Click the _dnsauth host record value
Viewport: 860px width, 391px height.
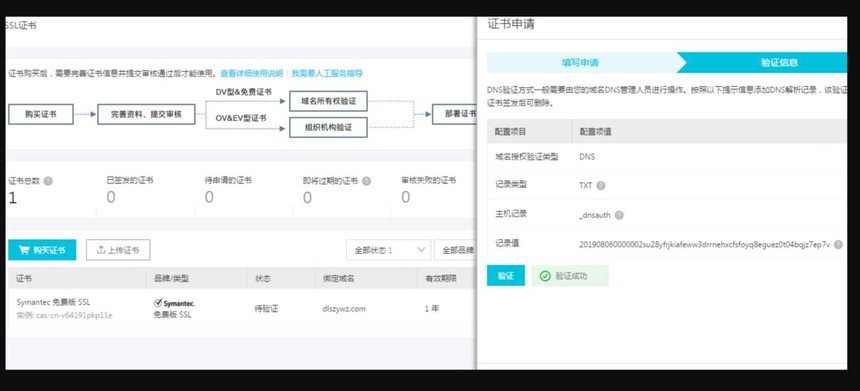pyautogui.click(x=595, y=216)
